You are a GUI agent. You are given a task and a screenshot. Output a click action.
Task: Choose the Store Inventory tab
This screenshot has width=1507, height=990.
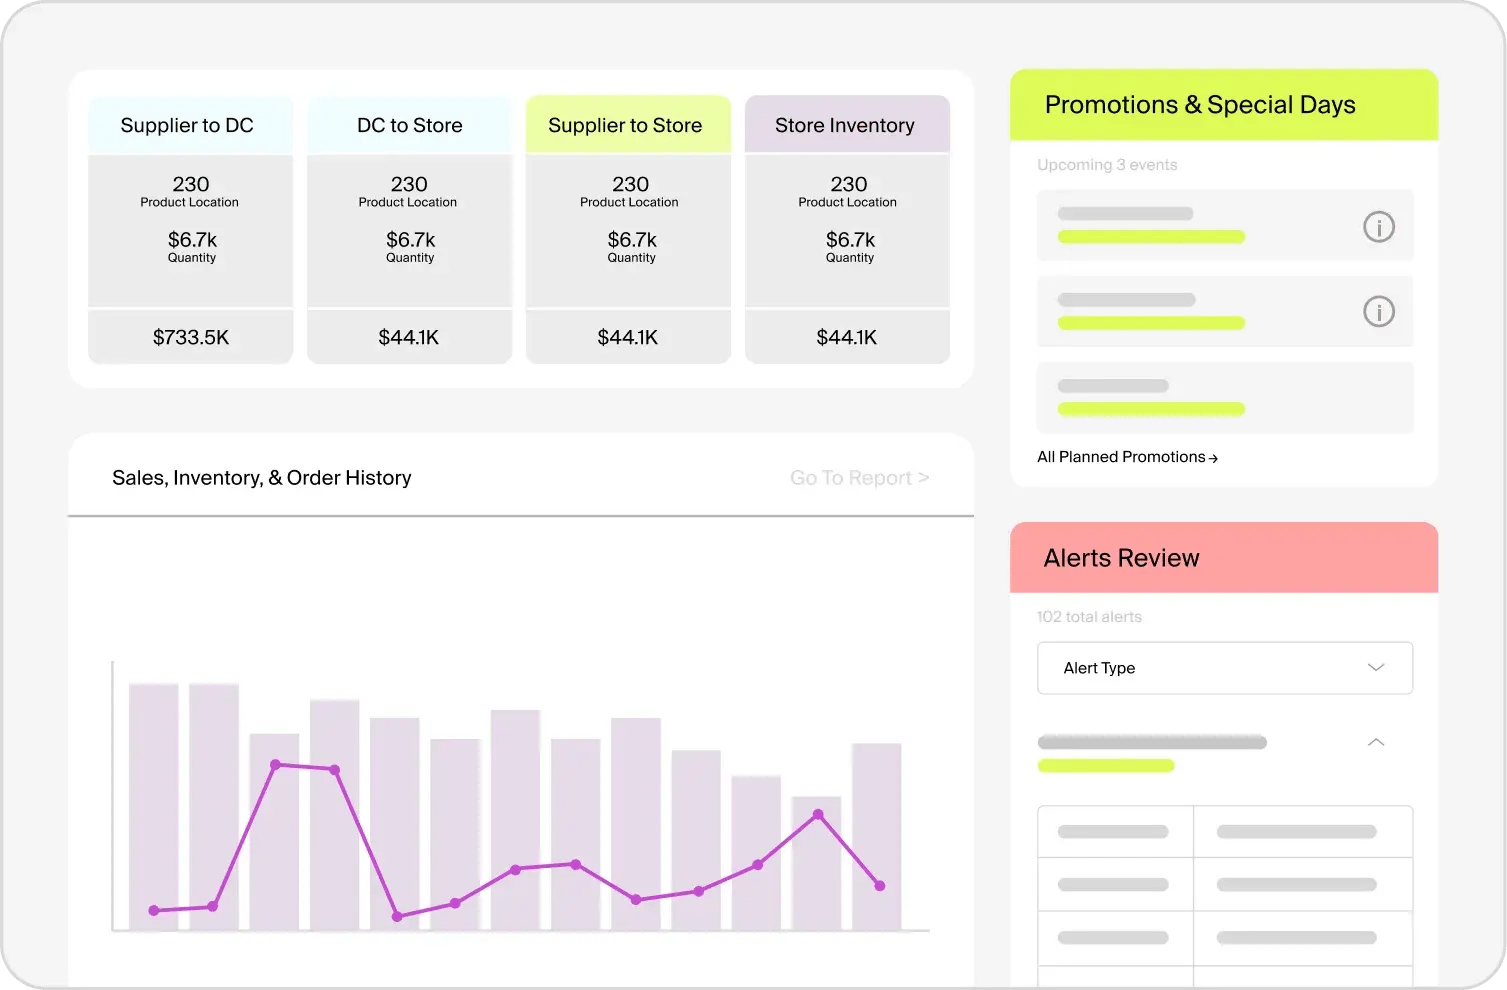pos(845,125)
